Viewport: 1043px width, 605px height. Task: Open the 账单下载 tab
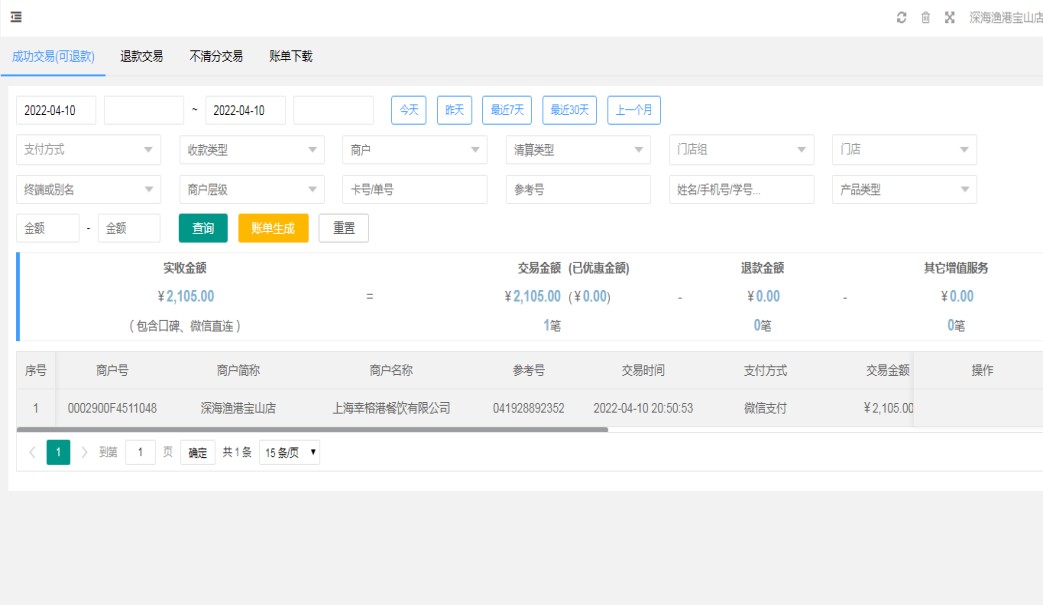[291, 57]
